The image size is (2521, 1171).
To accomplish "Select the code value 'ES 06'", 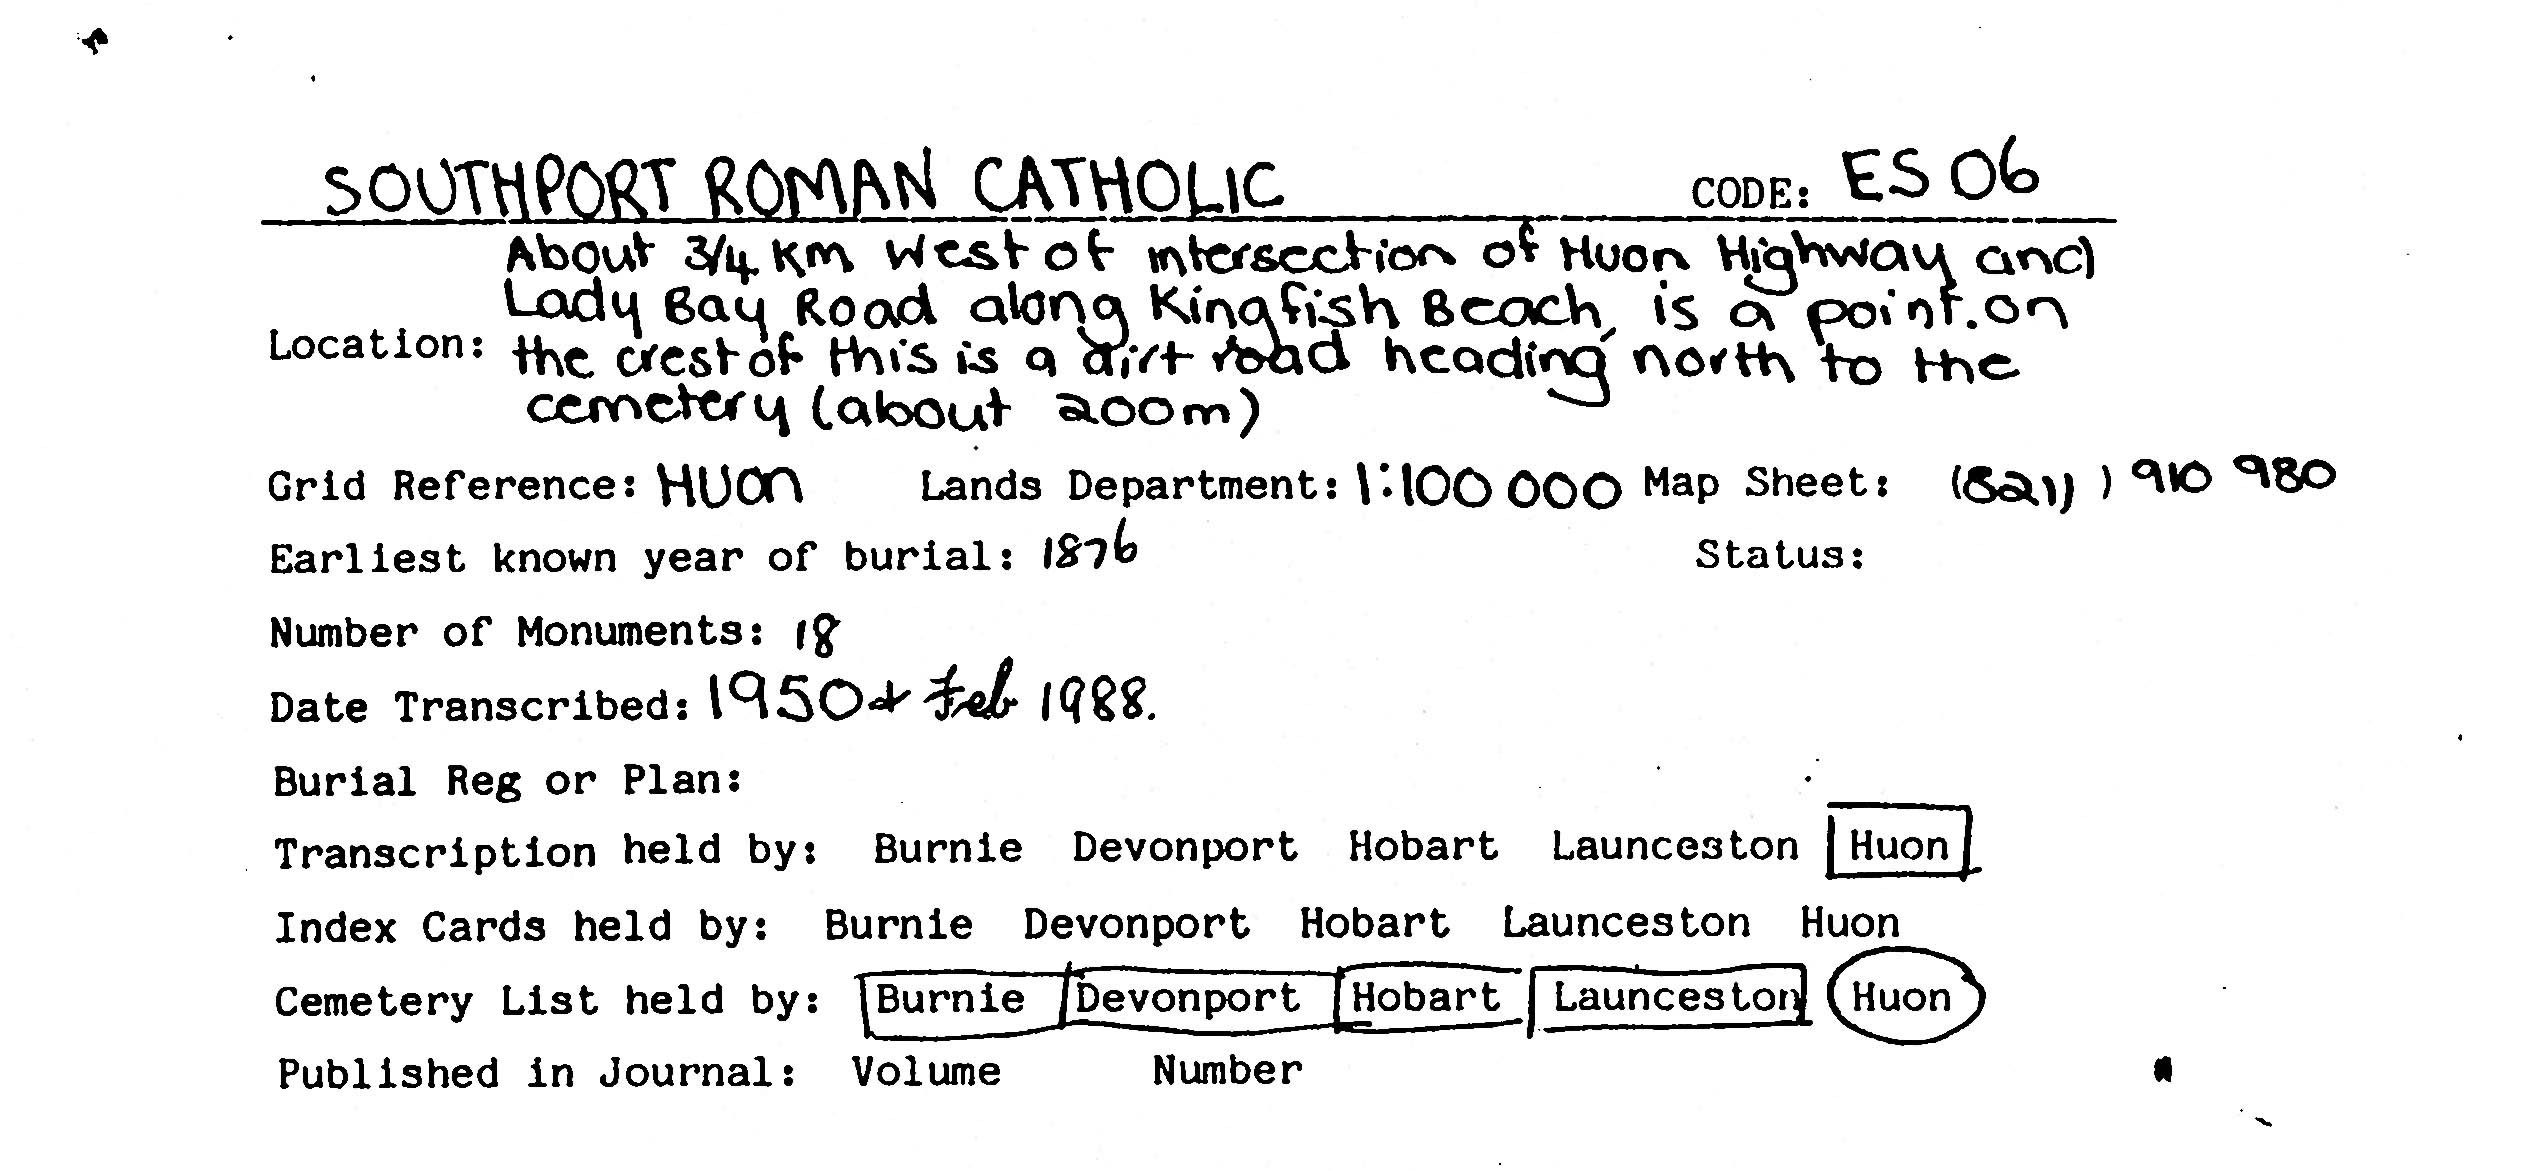I will pyautogui.click(x=1939, y=171).
